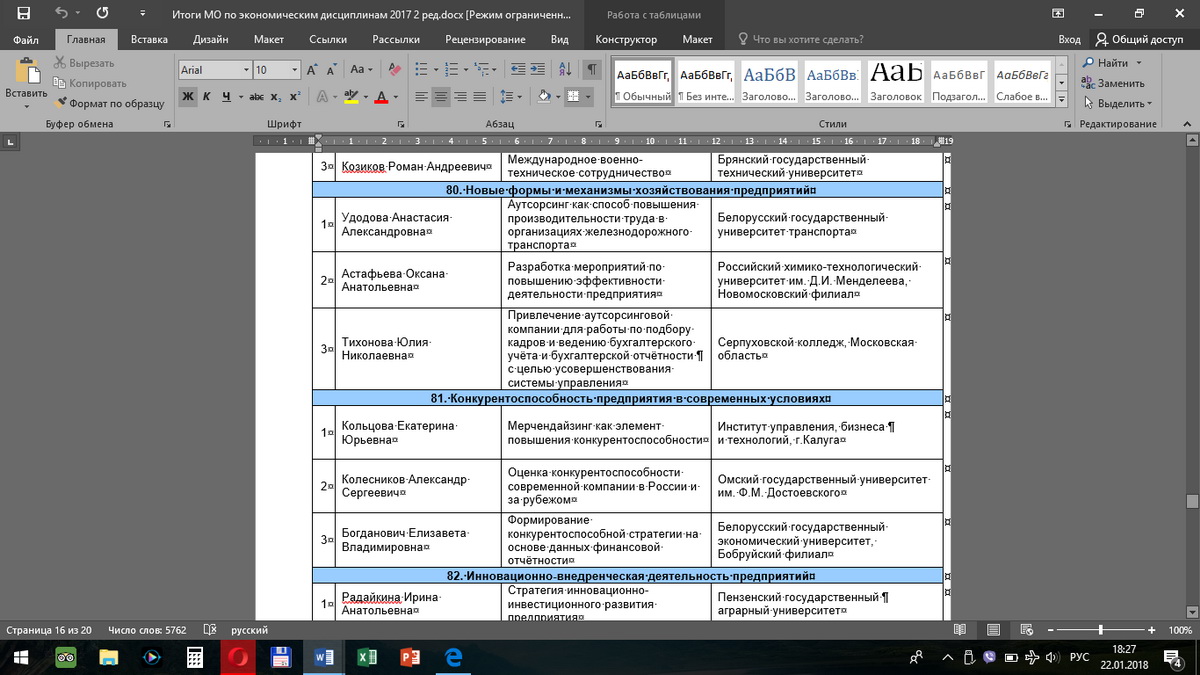Viewport: 1200px width, 675px height.
Task: Apply yellow text highlight color
Action: tap(350, 97)
